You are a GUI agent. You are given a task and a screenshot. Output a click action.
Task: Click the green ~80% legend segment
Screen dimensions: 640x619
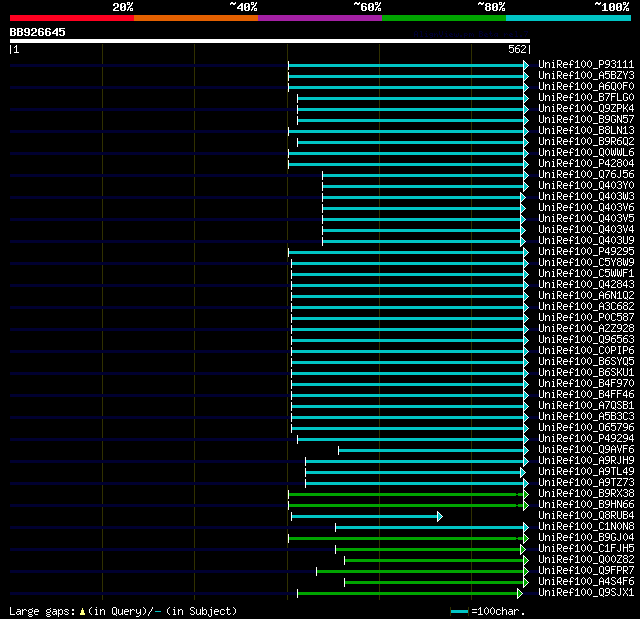(x=444, y=18)
